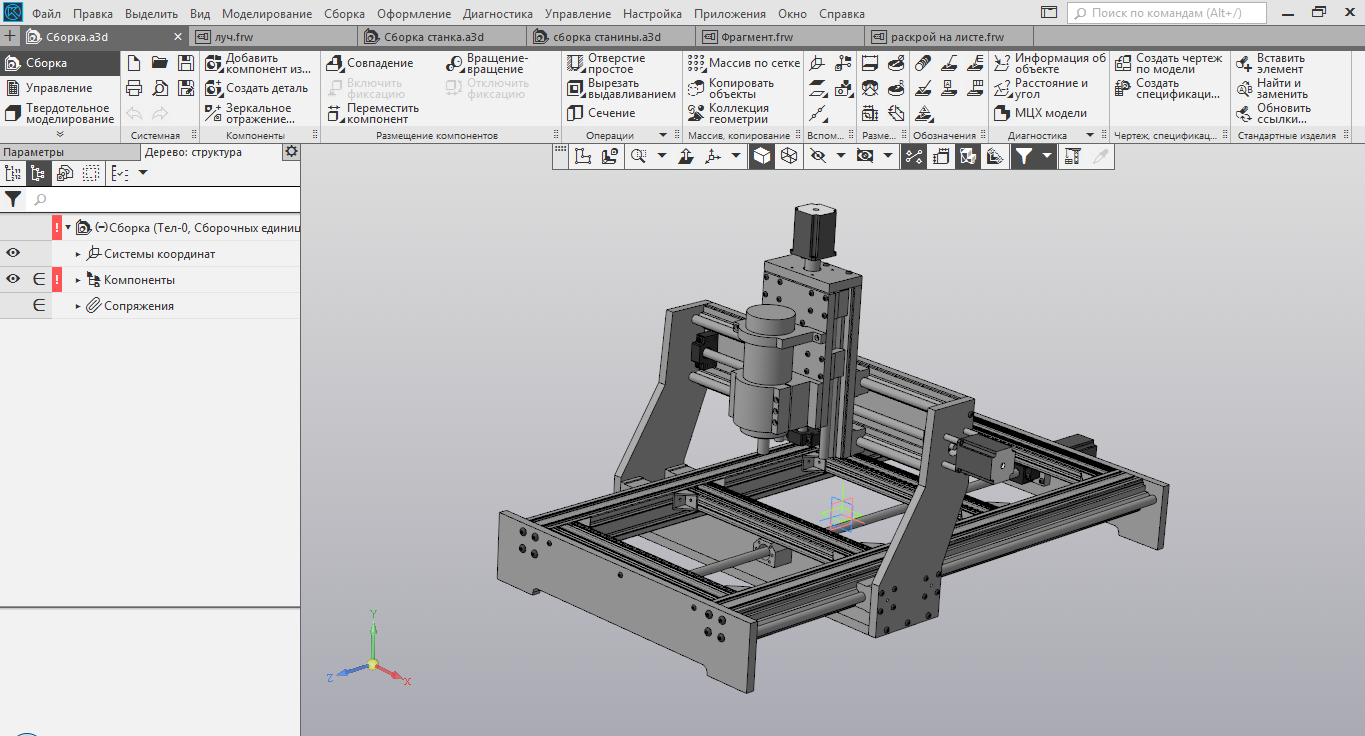Open the Отверстие простое tool
This screenshot has height=736, width=1365.
tap(606, 63)
